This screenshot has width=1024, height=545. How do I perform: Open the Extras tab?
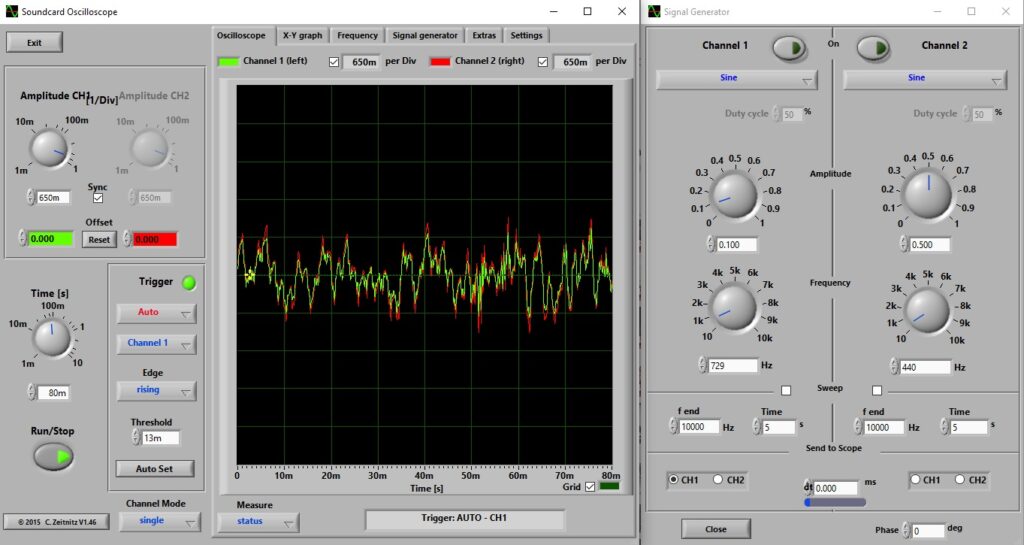tap(484, 35)
